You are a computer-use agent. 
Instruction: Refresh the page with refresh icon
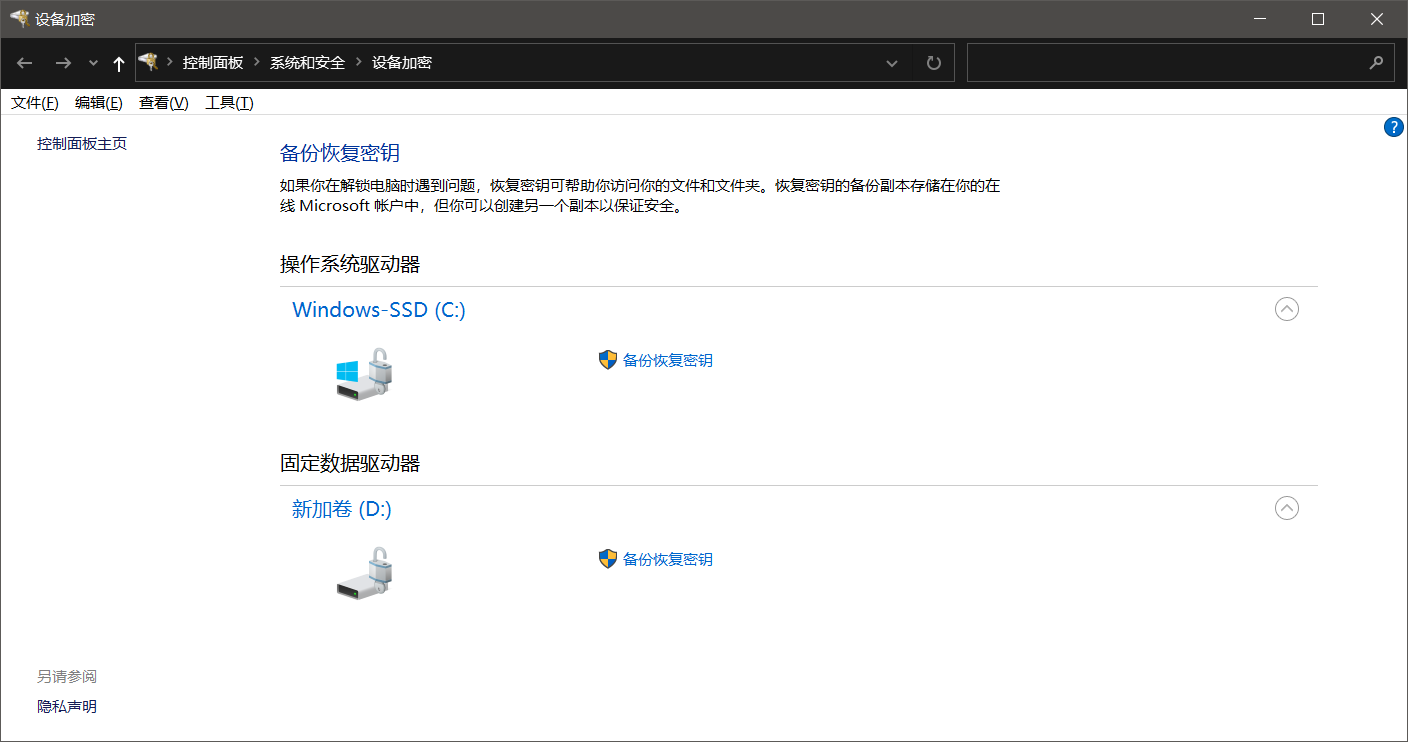934,63
